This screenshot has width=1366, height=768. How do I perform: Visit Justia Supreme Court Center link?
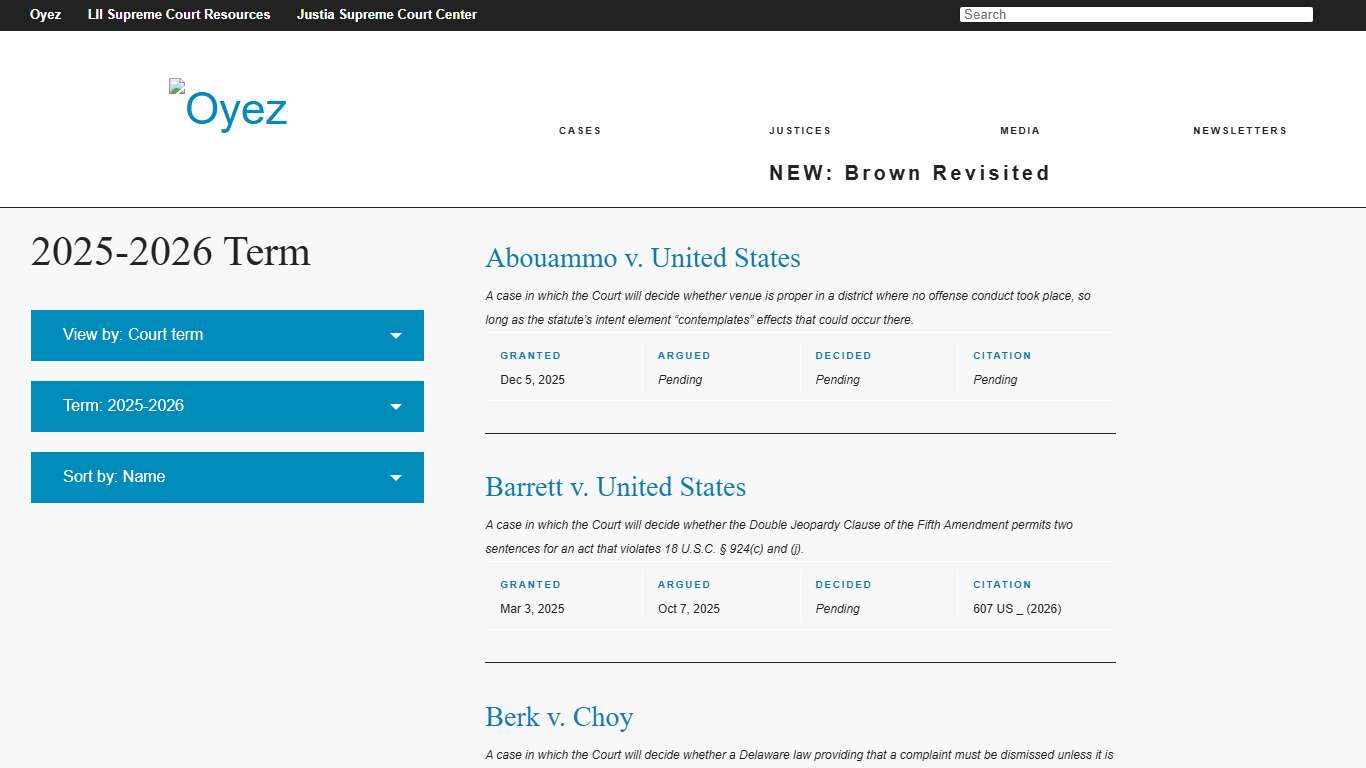click(386, 15)
